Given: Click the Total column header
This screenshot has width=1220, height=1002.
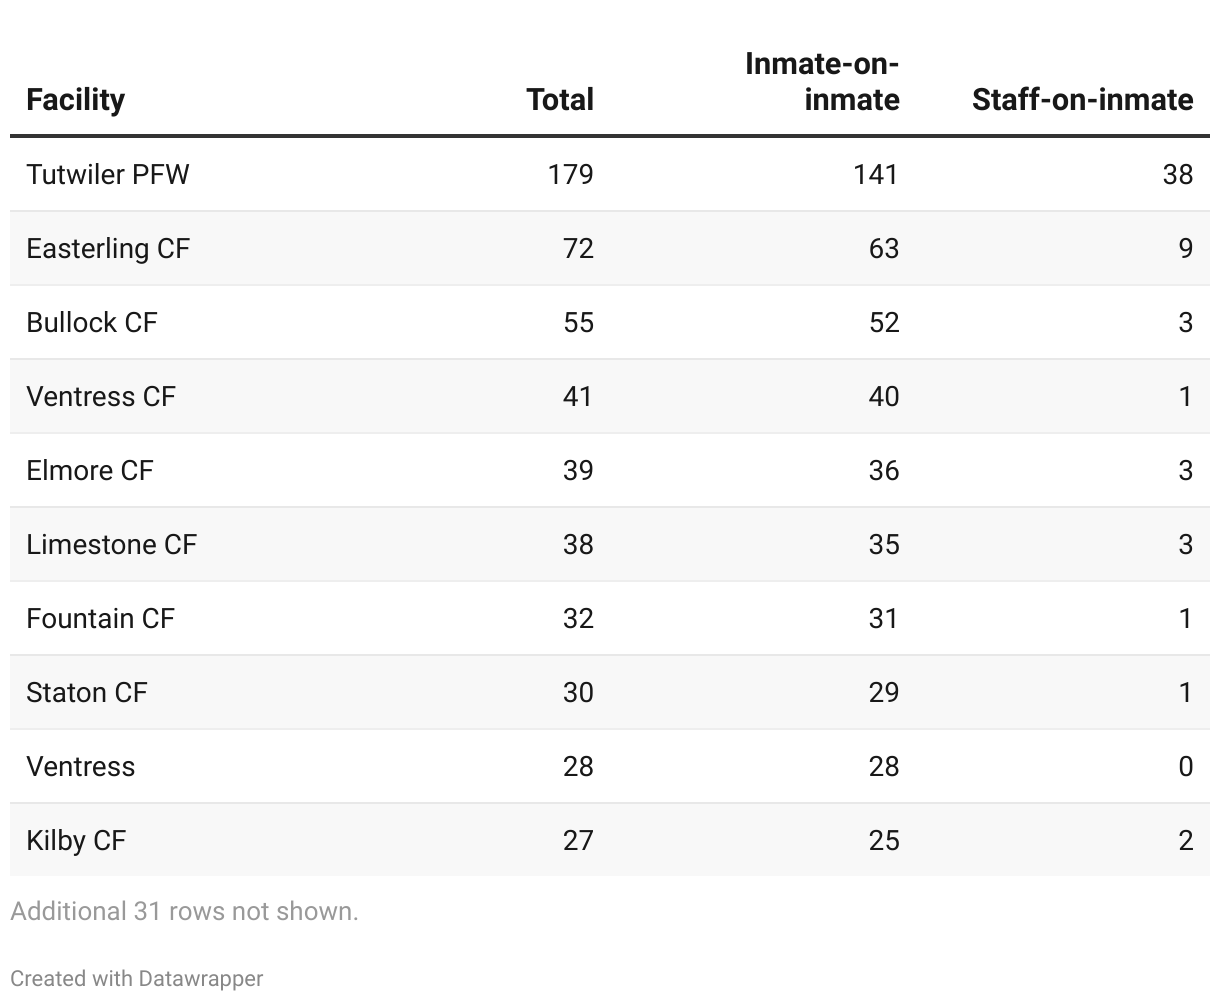Looking at the screenshot, I should [560, 100].
